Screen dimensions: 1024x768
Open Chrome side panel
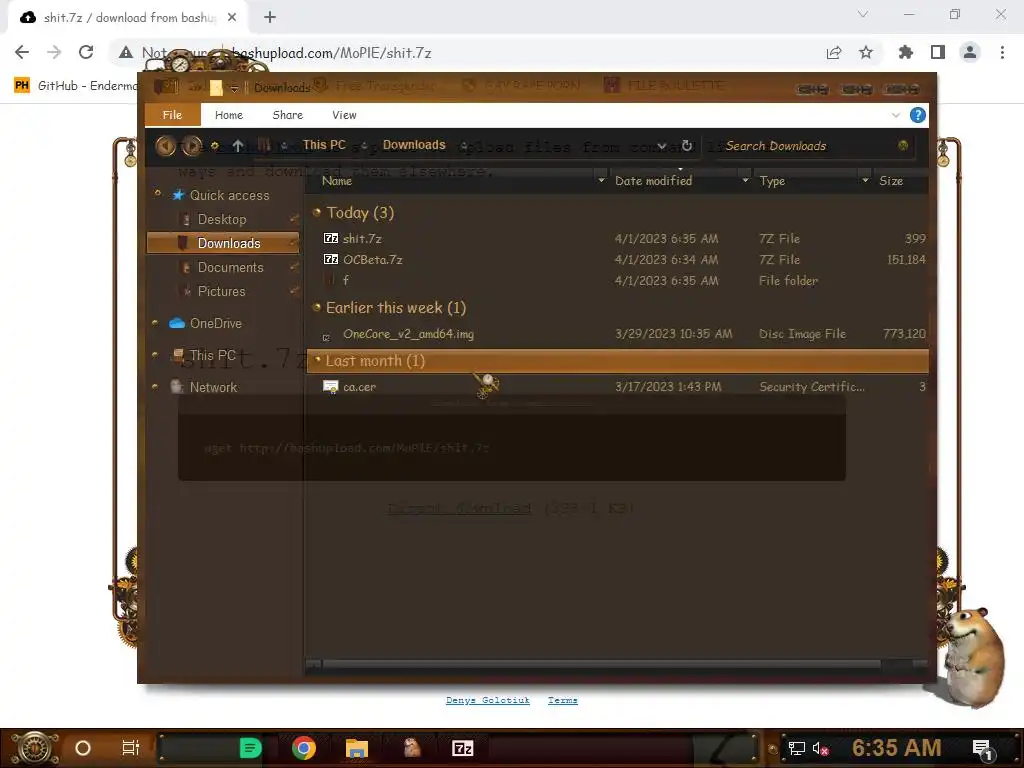pos(938,52)
